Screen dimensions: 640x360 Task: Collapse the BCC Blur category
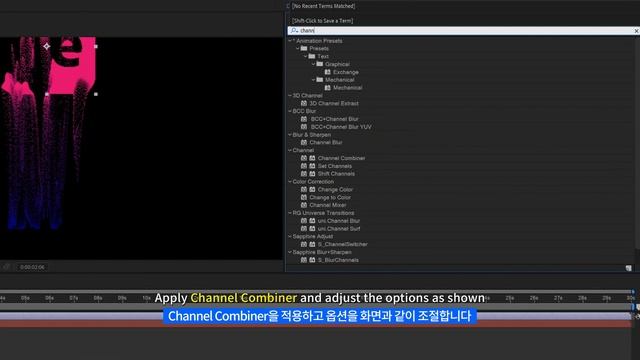pyautogui.click(x=290, y=111)
